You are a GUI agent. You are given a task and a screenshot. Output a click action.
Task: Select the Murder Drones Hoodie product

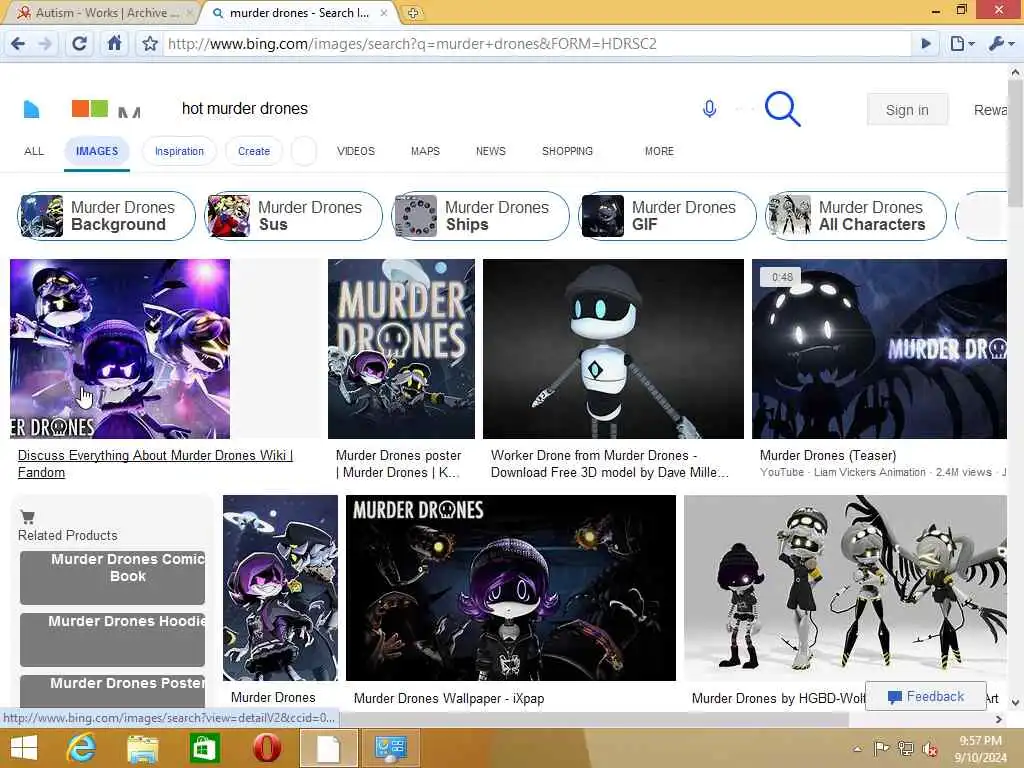[x=112, y=639]
